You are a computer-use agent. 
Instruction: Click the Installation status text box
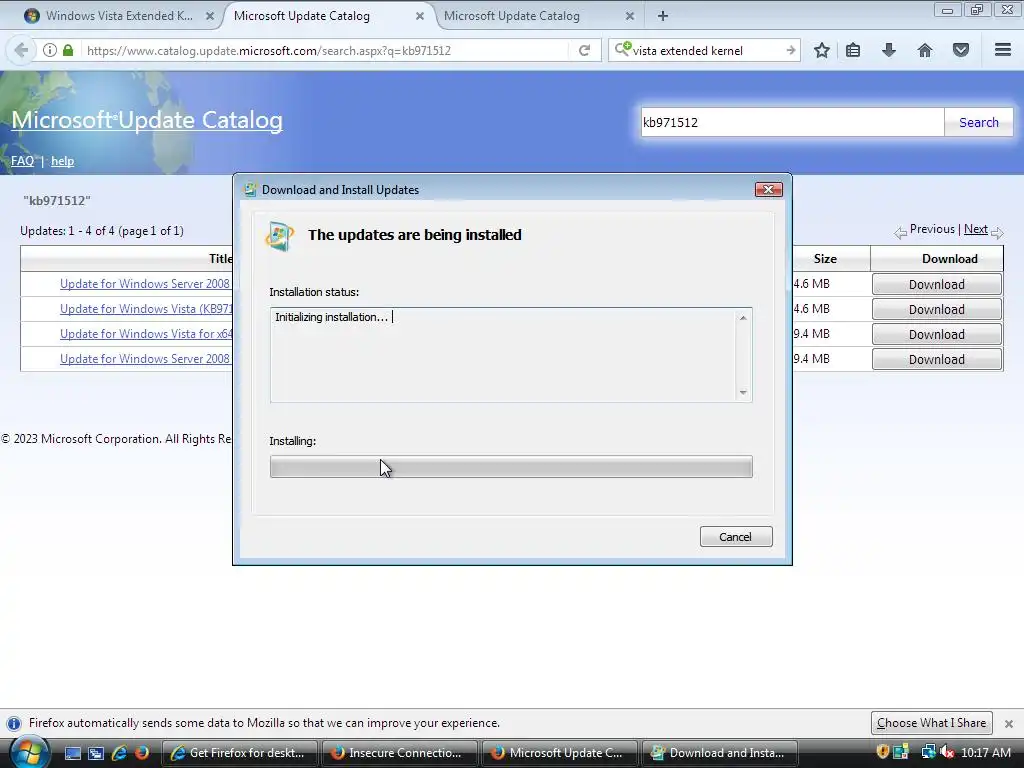511,355
